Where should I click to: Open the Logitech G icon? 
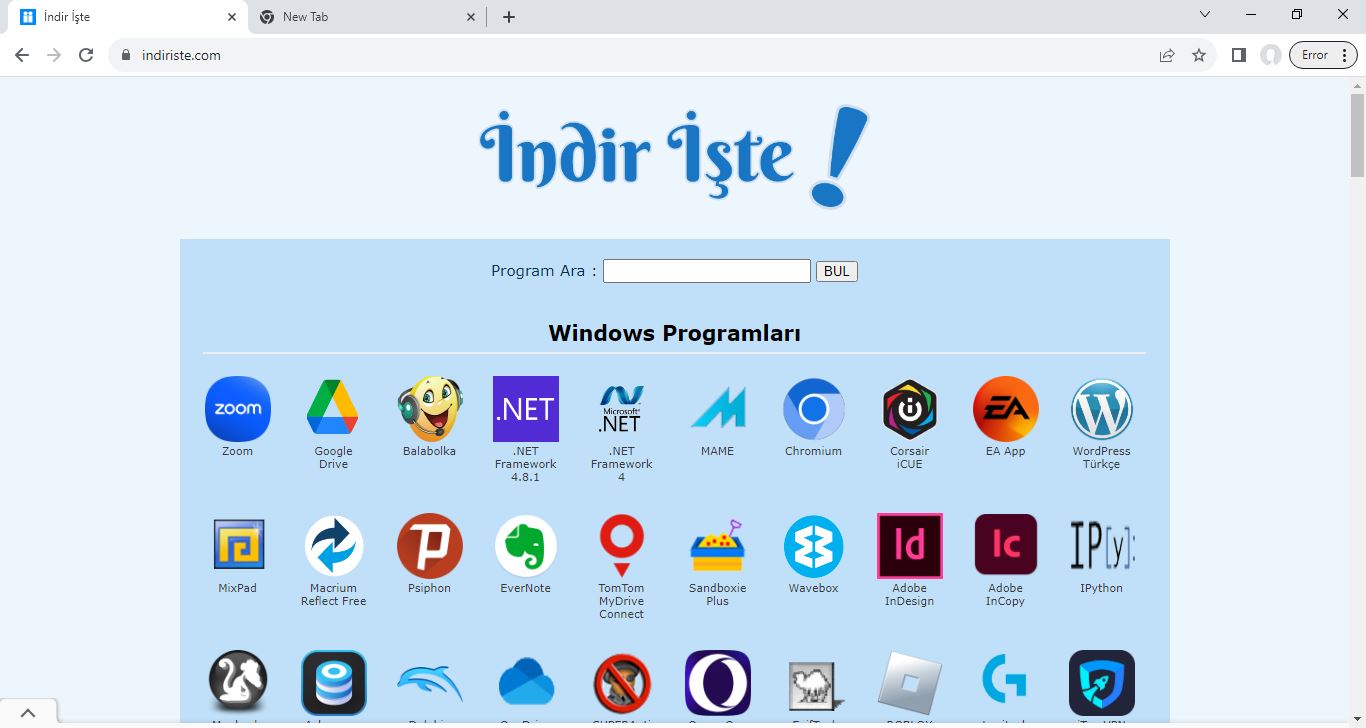pos(1005,679)
